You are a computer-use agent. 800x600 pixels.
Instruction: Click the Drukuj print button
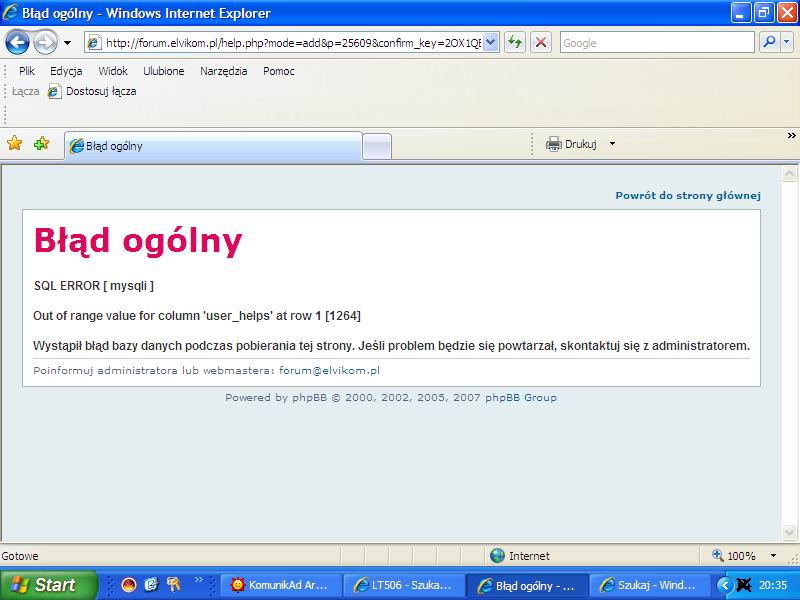571,144
